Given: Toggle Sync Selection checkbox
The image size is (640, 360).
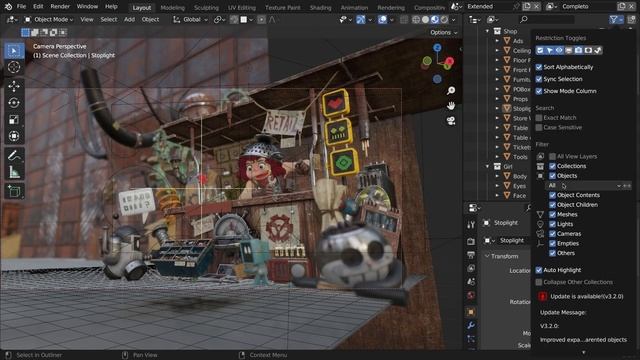Looking at the screenshot, I should coord(539,79).
